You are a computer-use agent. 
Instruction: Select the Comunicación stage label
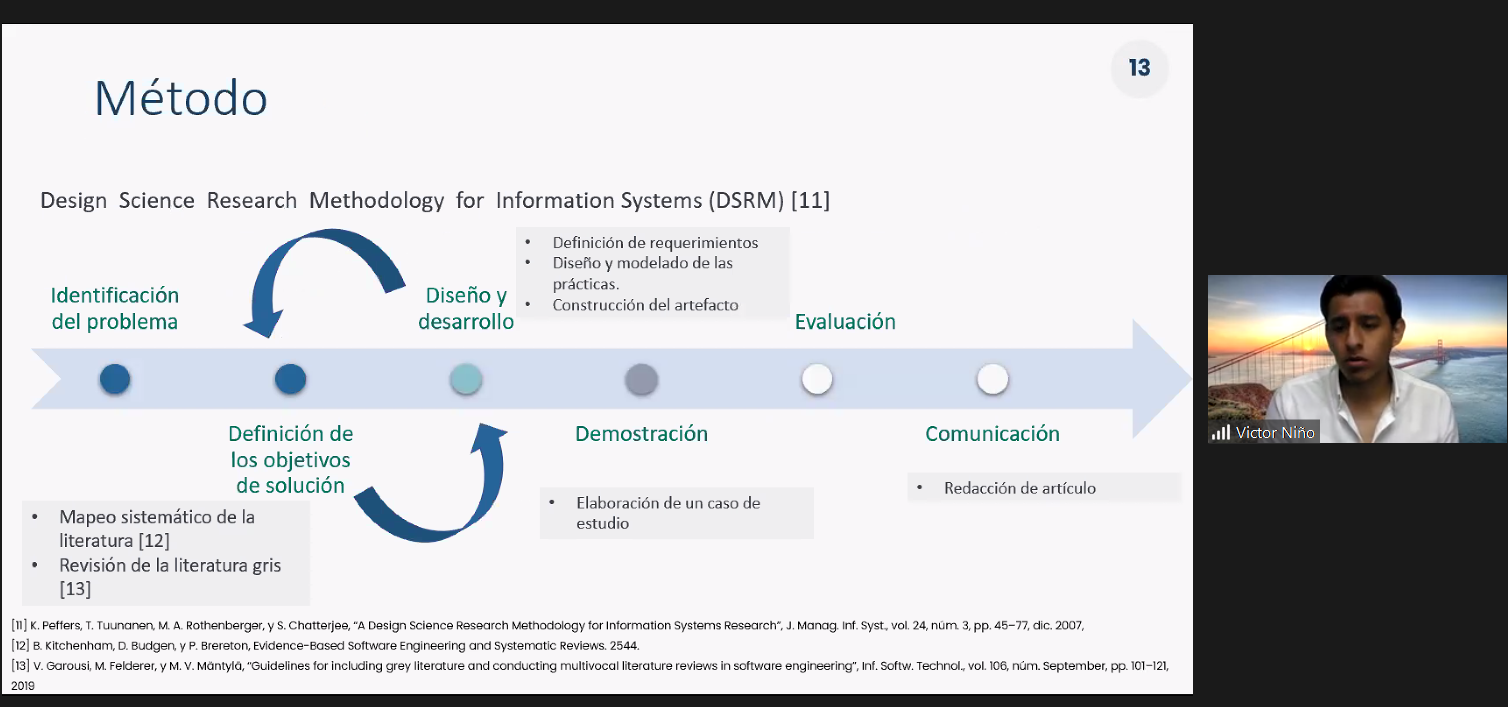(x=992, y=433)
